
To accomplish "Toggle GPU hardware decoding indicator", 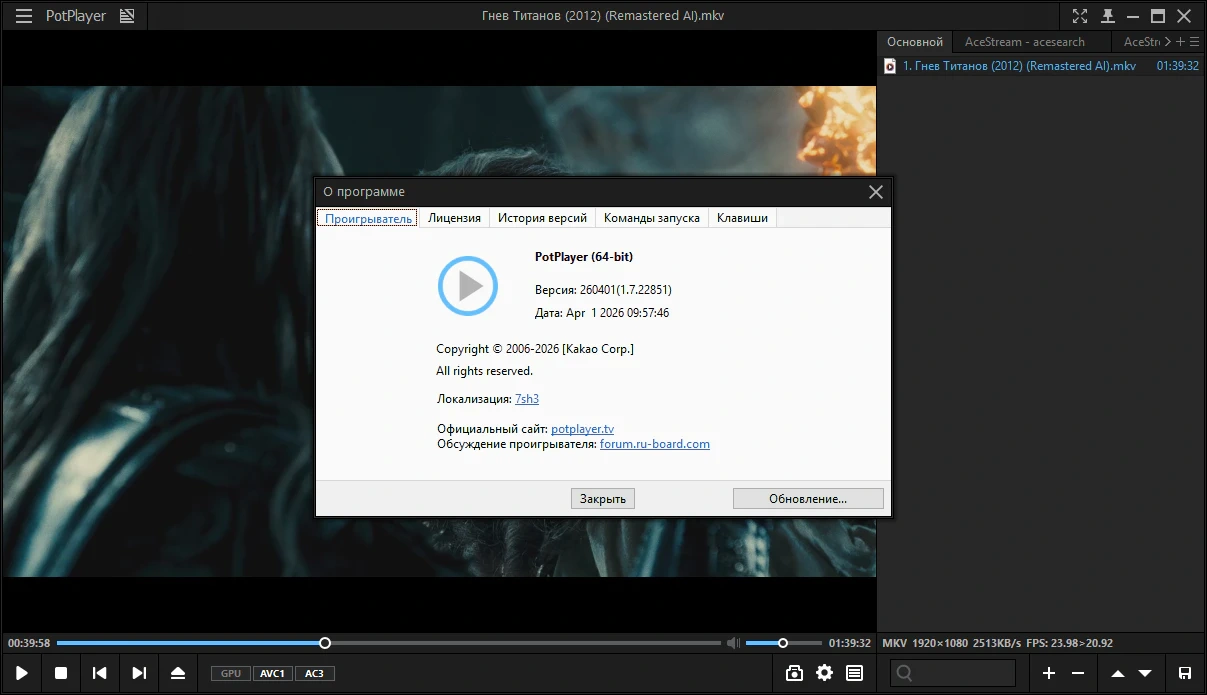I will click(x=231, y=673).
